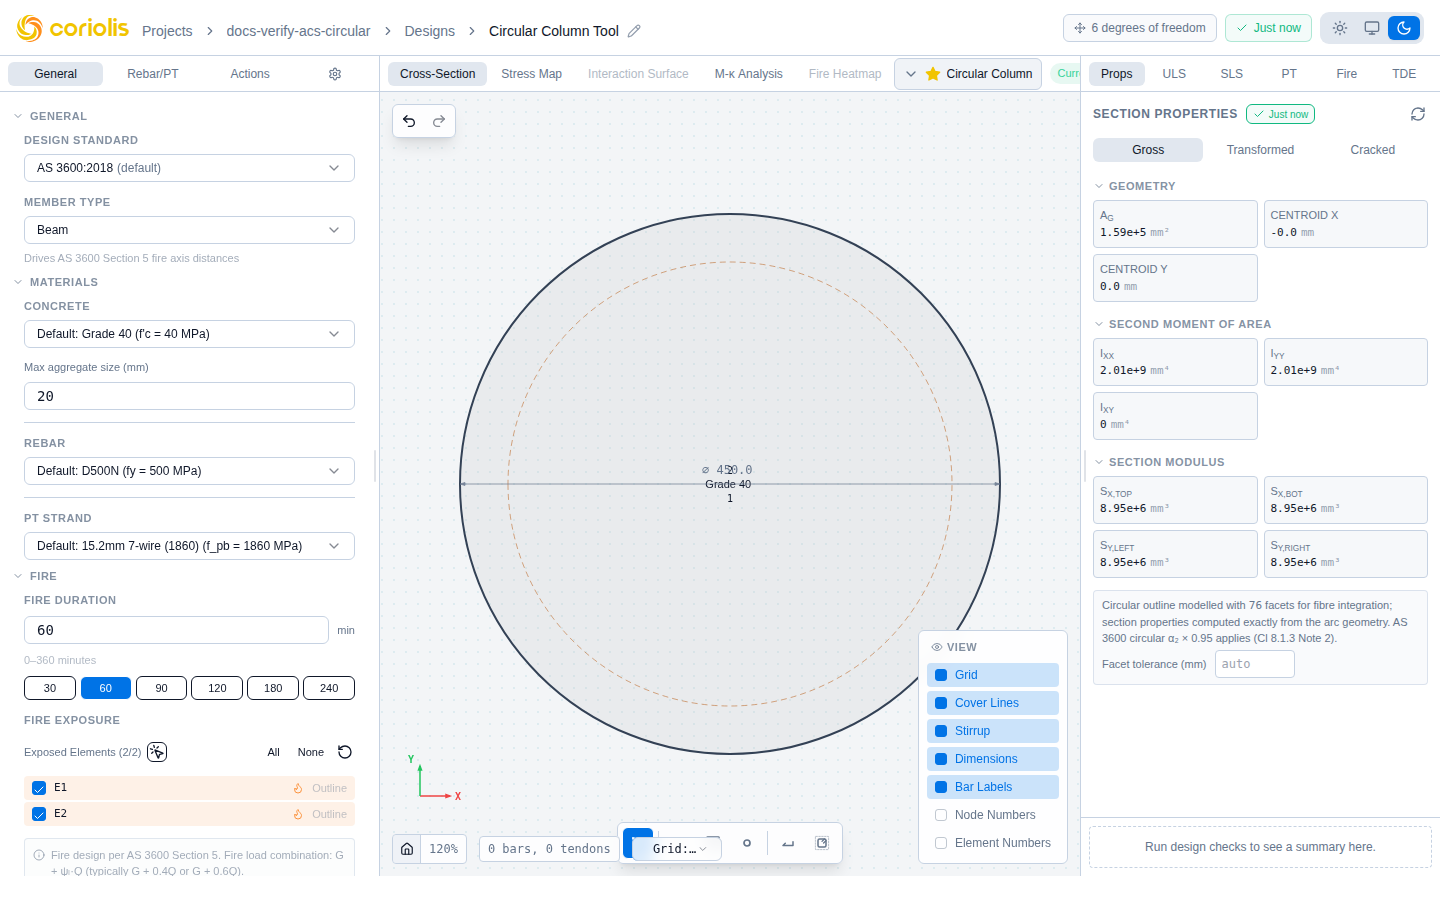Switch to the Fire tab in the right panel
Screen dimensions: 1440x900
[1347, 74]
